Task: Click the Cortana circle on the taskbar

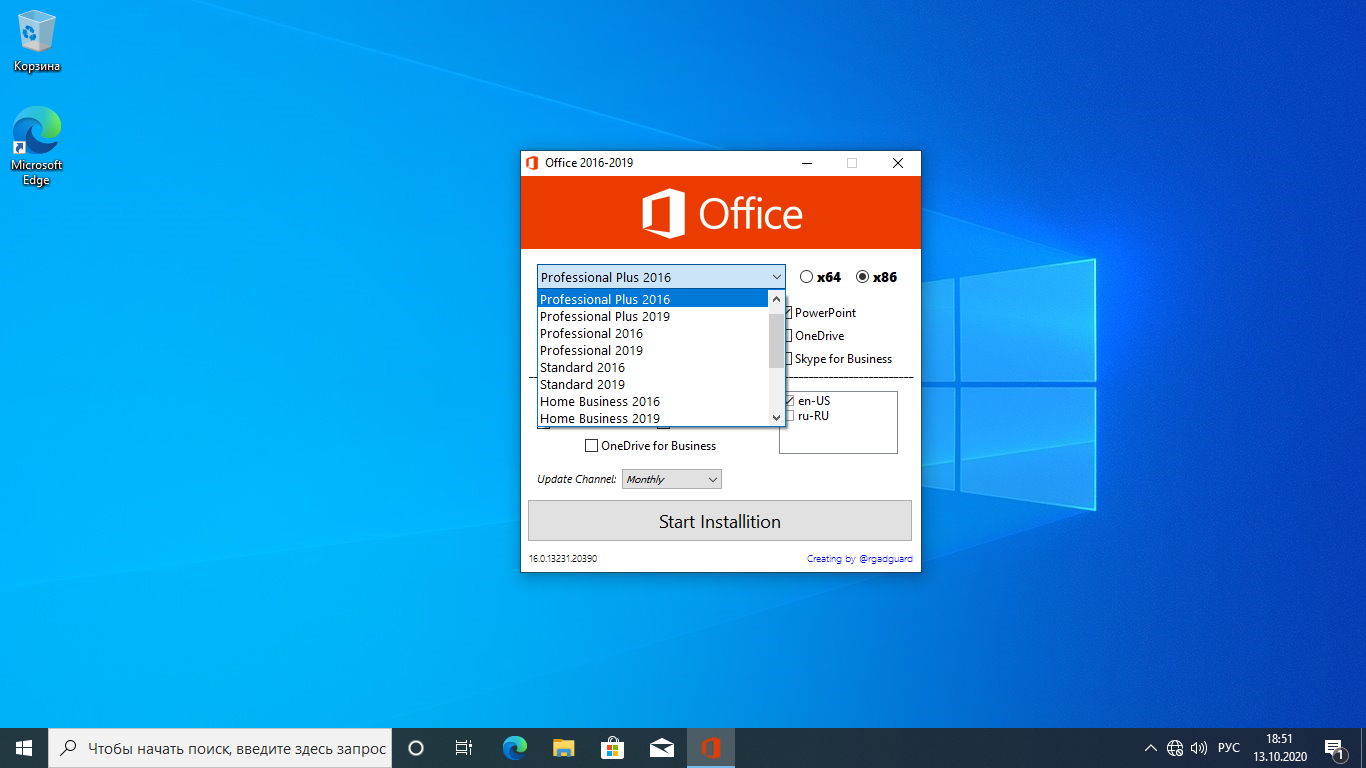Action: pos(416,747)
